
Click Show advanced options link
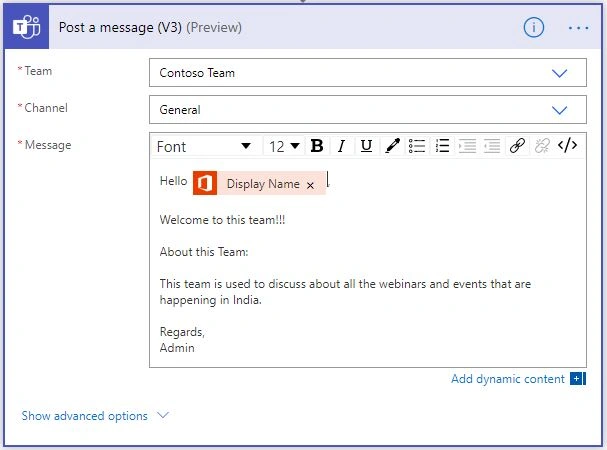[84, 416]
